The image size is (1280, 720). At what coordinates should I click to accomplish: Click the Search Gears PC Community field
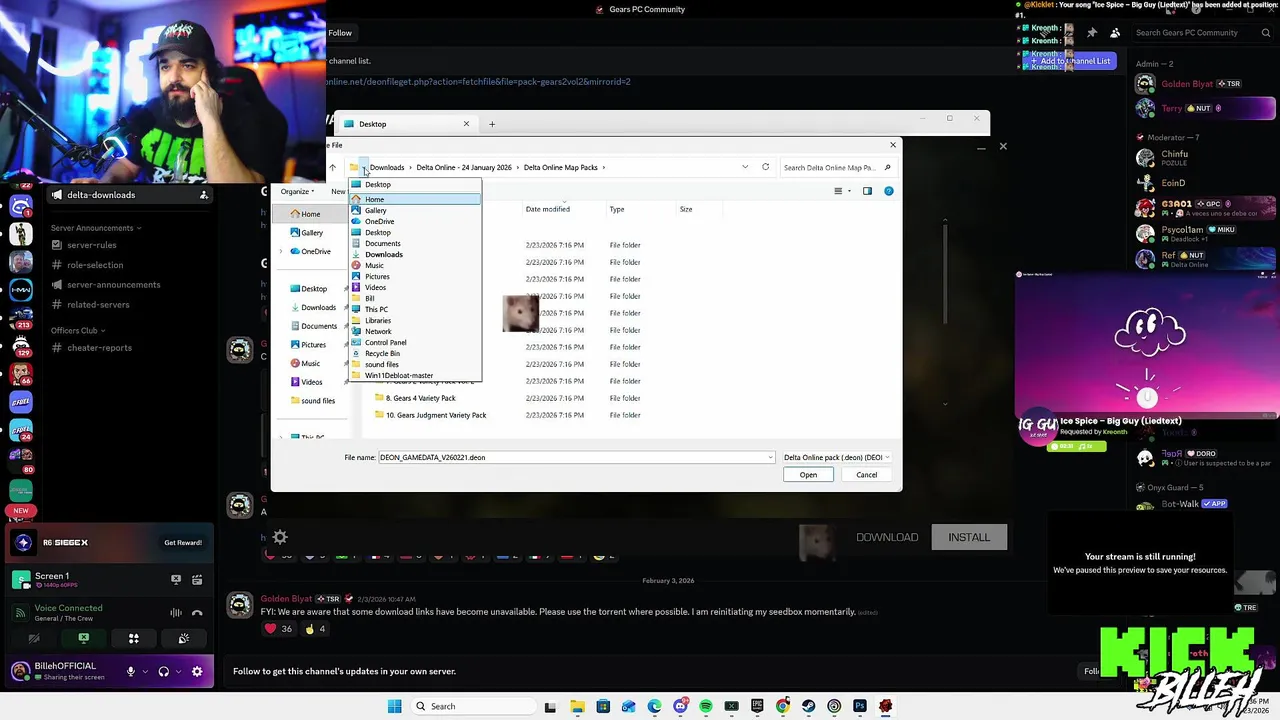tap(1203, 33)
